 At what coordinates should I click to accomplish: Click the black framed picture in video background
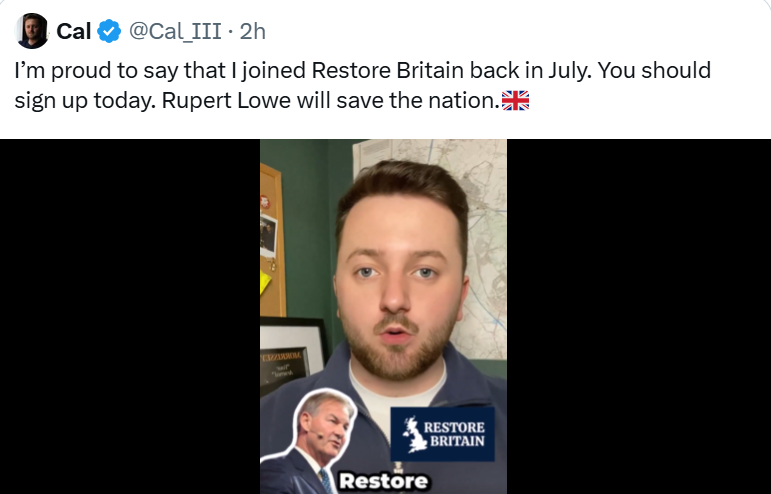292,355
